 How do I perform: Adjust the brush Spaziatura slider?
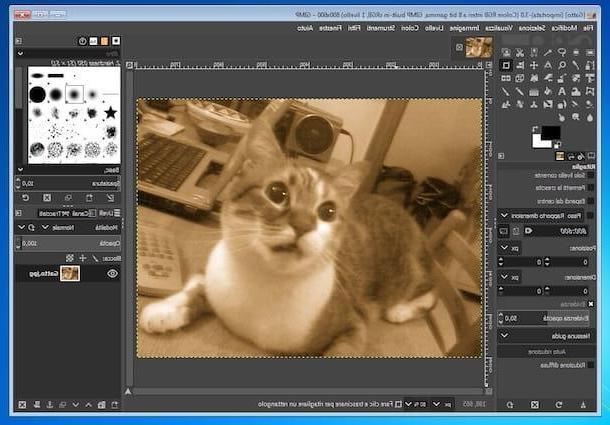click(x=68, y=183)
